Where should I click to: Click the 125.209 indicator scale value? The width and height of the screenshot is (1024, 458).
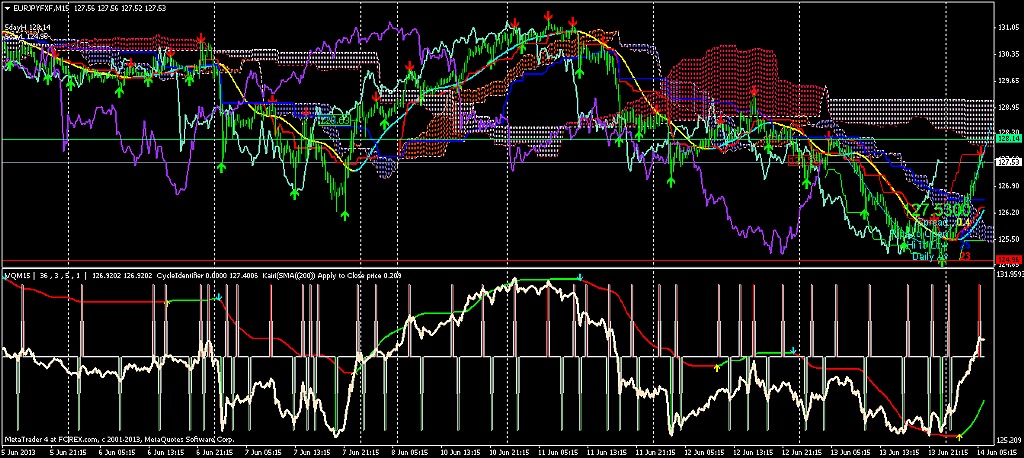click(1008, 439)
